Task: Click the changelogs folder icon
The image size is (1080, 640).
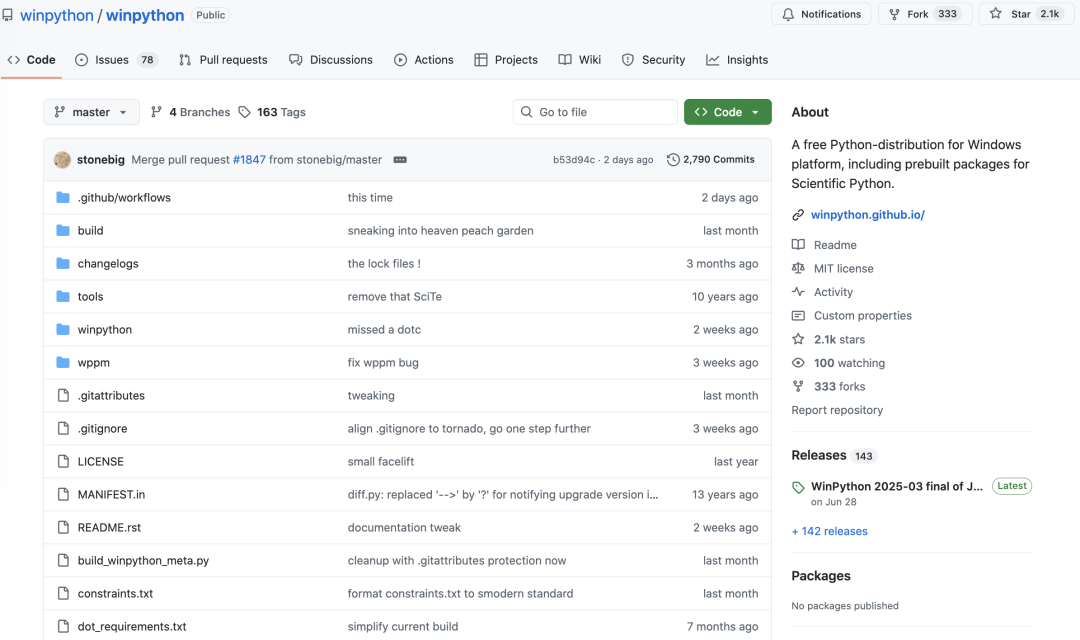Action: click(x=63, y=264)
